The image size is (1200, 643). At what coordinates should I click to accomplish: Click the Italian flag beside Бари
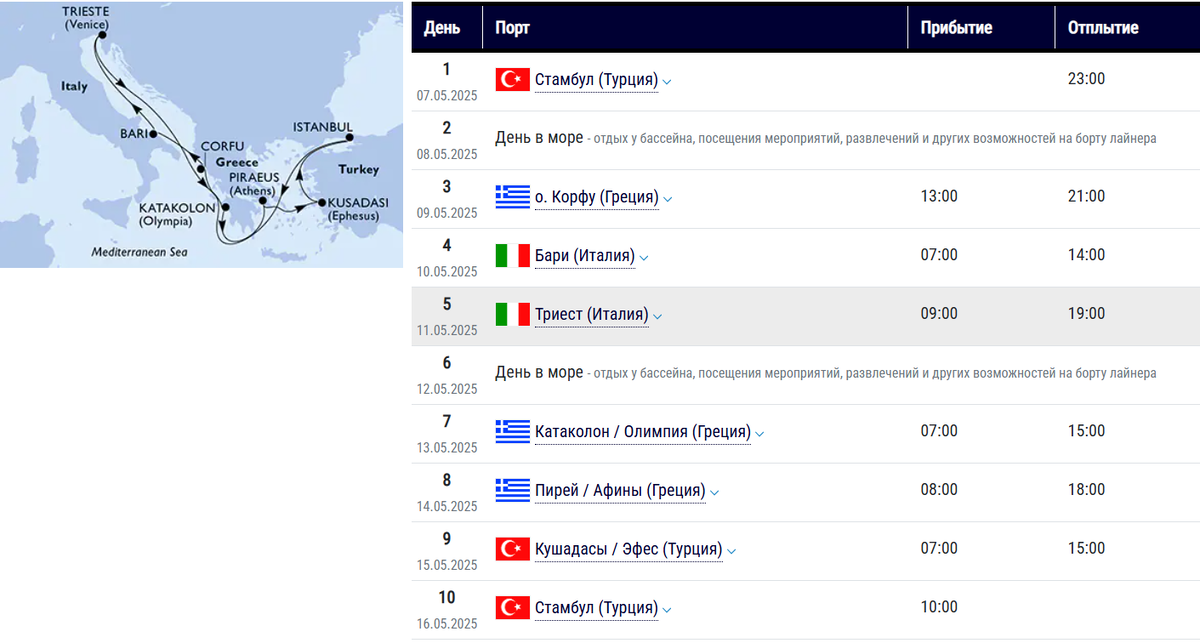[x=512, y=256]
